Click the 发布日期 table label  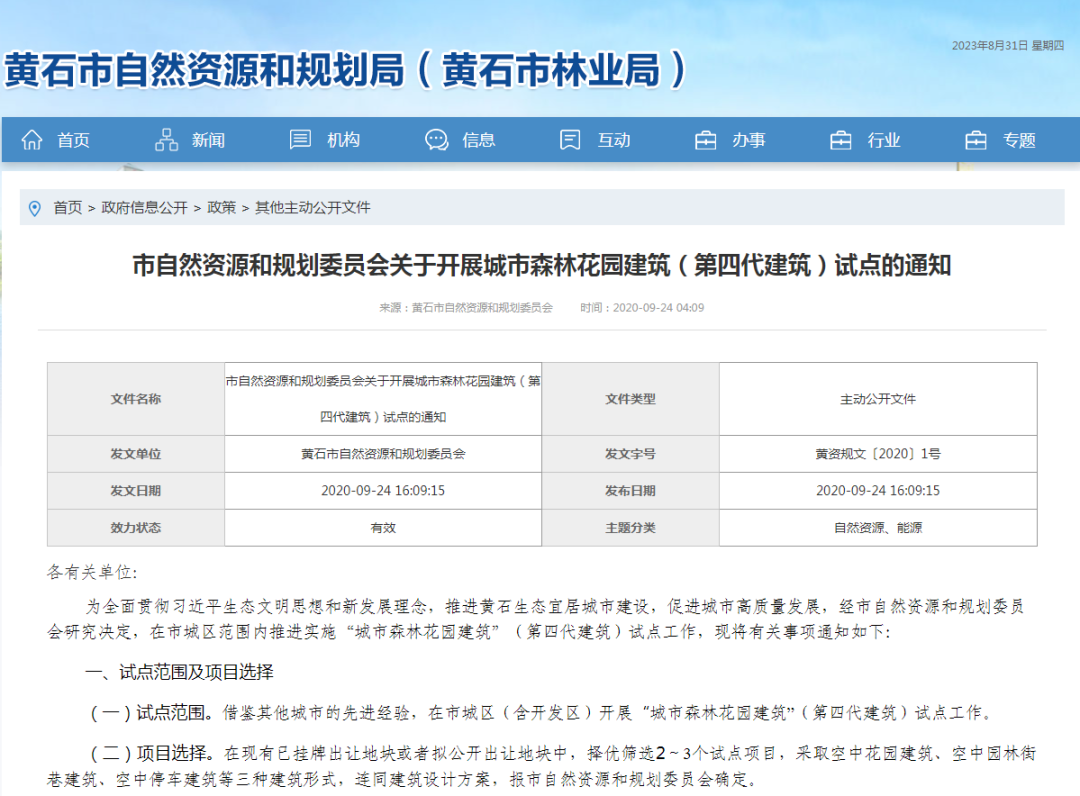pyautogui.click(x=630, y=490)
